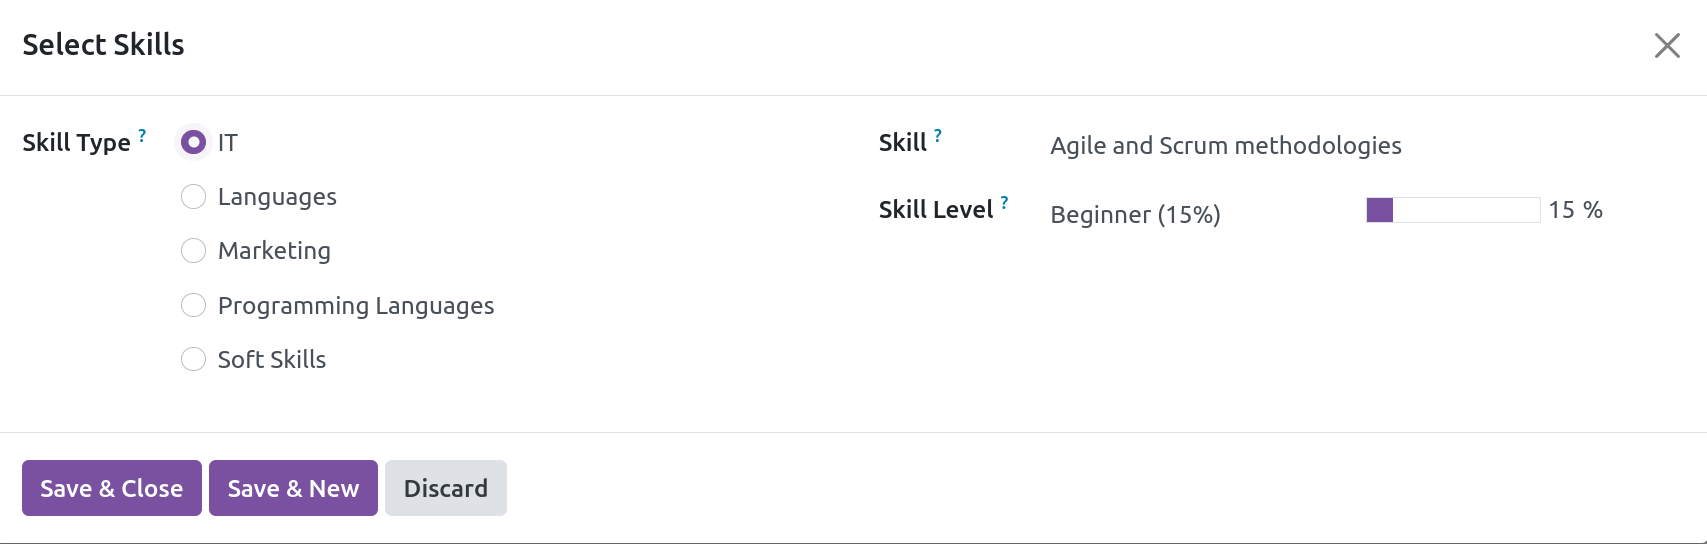The image size is (1707, 544).
Task: Open the Skill Level help question mark
Action: pyautogui.click(x=1004, y=202)
